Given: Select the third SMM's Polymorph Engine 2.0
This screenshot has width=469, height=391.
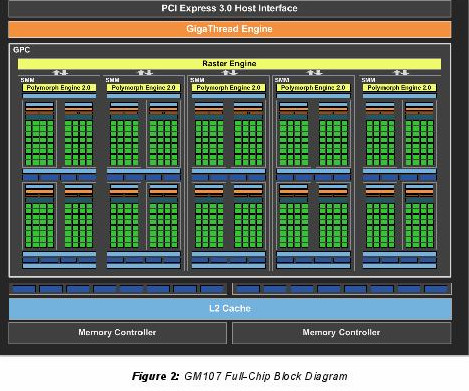Looking at the screenshot, I should 228,88.
